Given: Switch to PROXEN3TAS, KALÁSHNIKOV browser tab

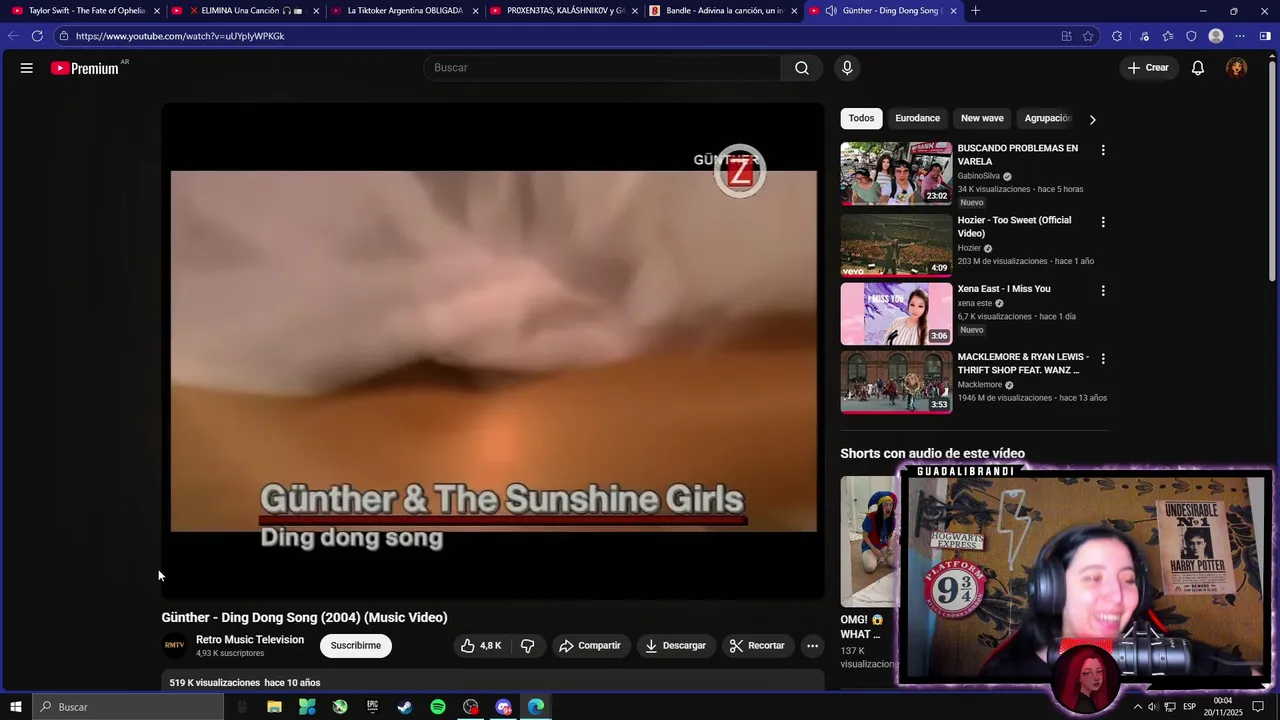Looking at the screenshot, I should point(564,11).
